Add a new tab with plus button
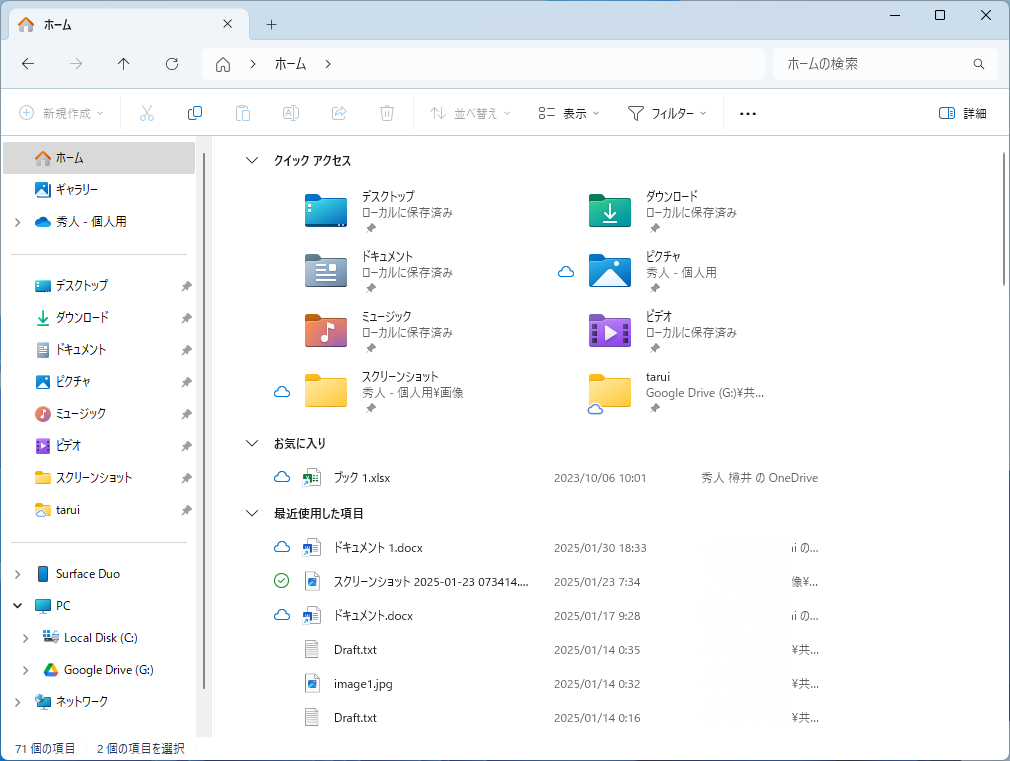 [x=271, y=24]
